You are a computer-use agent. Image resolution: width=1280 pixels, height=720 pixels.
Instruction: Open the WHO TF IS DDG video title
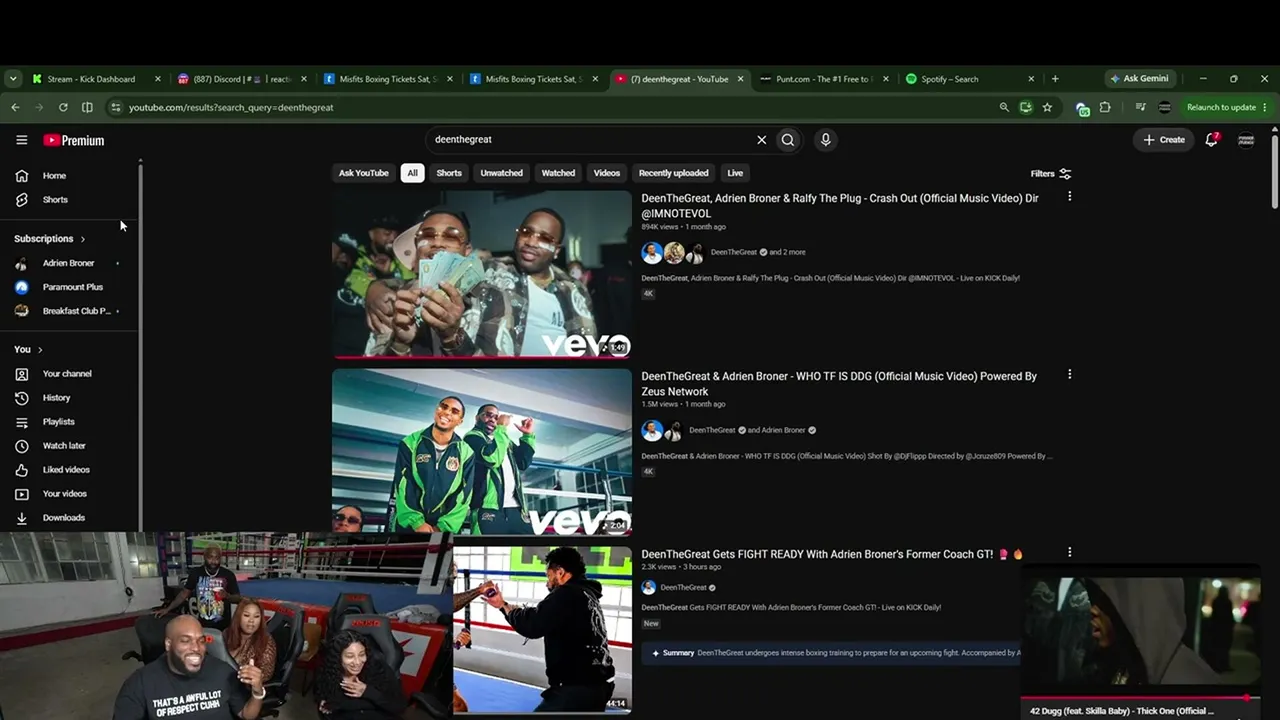(839, 384)
